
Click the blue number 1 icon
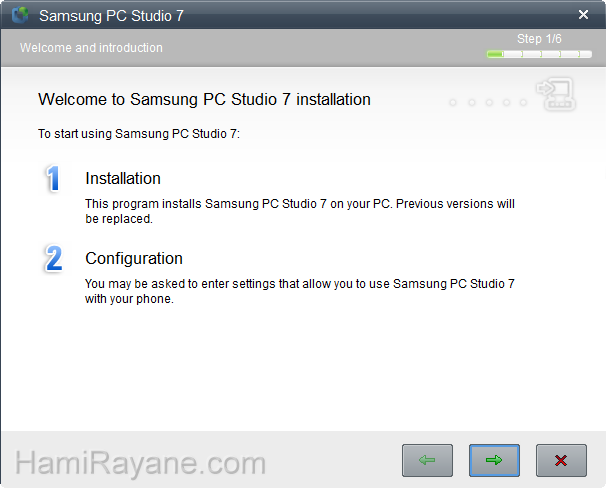point(53,179)
